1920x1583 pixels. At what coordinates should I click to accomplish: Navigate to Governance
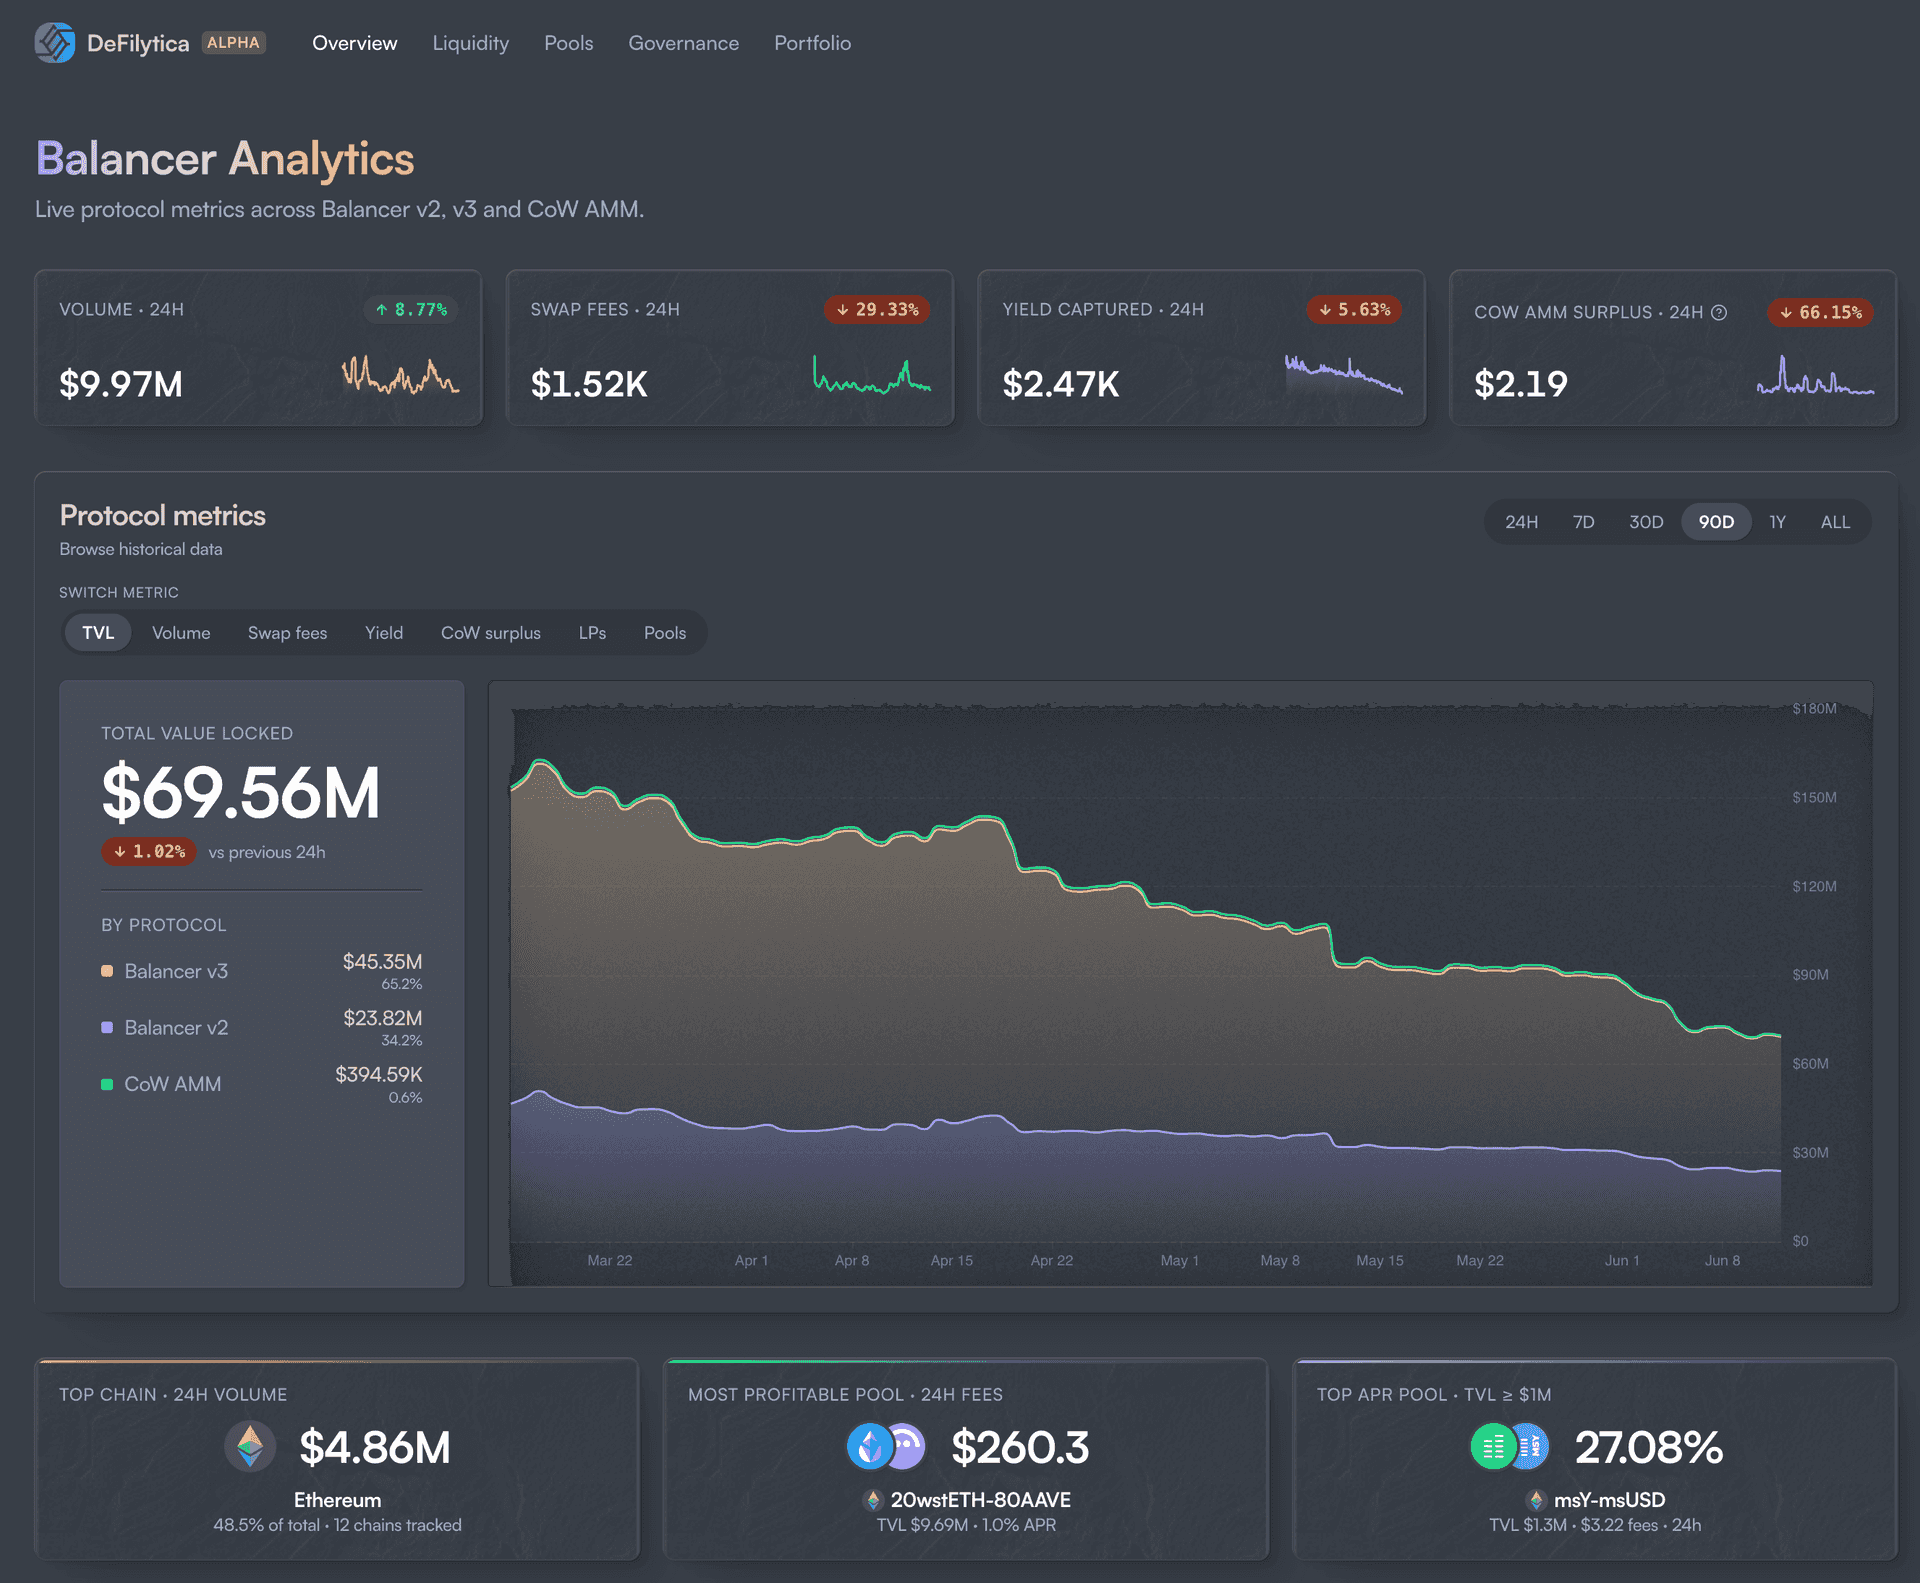pyautogui.click(x=684, y=43)
